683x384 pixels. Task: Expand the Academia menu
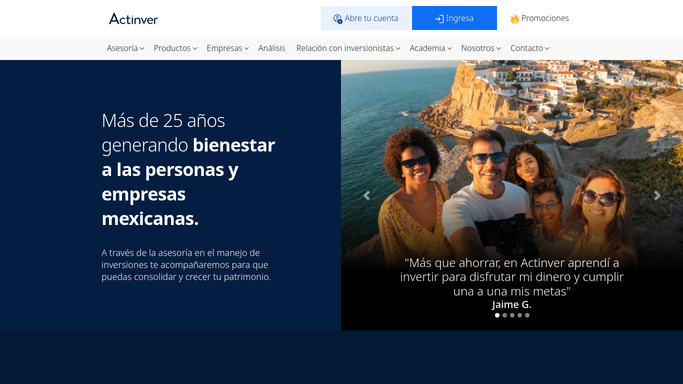[430, 48]
